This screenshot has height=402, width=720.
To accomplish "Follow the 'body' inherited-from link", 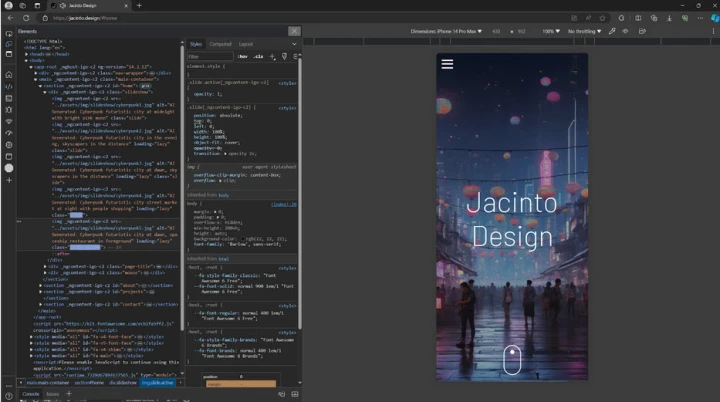I will coord(224,195).
